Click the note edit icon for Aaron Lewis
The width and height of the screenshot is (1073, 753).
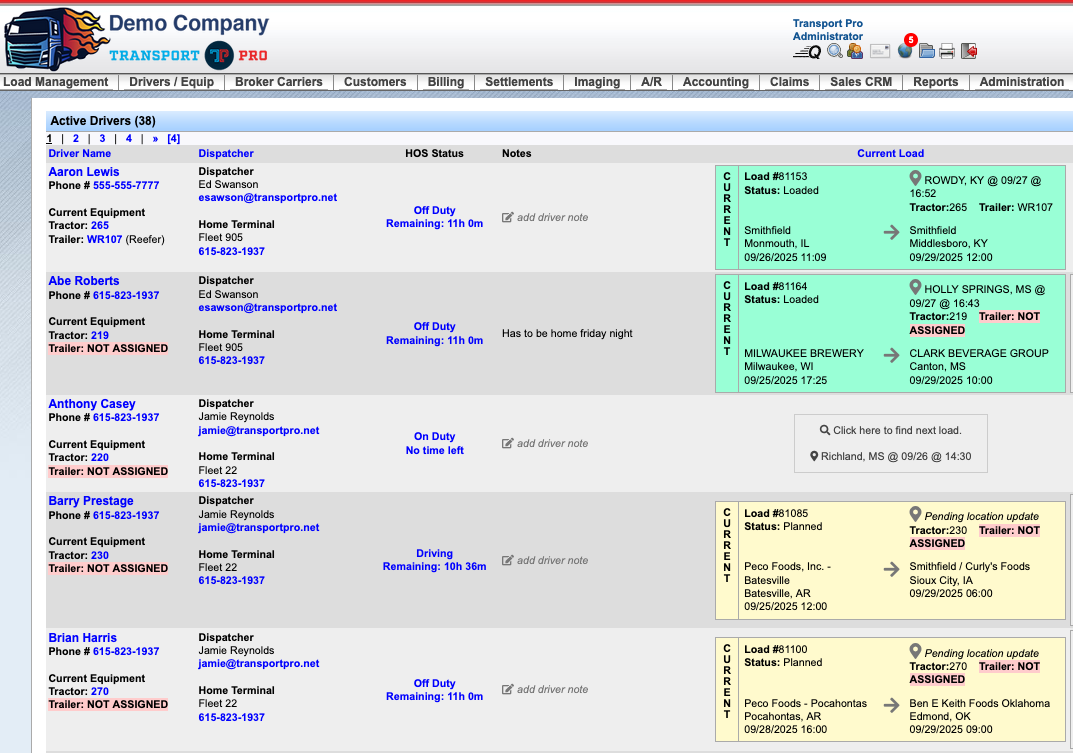(x=508, y=217)
